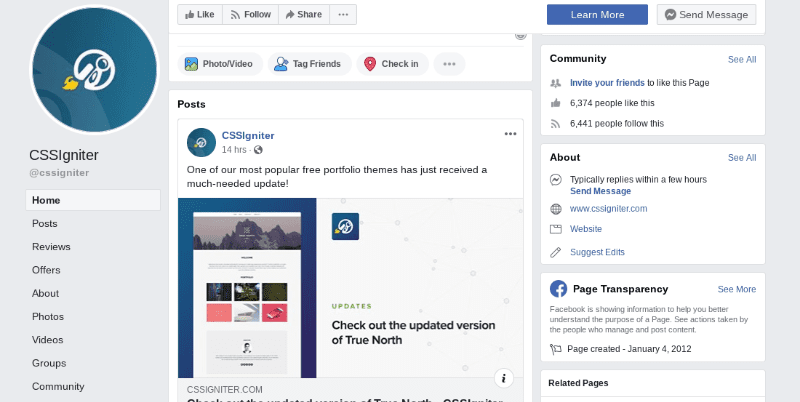The height and width of the screenshot is (402, 800).
Task: Click the Send Message button at top
Action: pyautogui.click(x=706, y=15)
